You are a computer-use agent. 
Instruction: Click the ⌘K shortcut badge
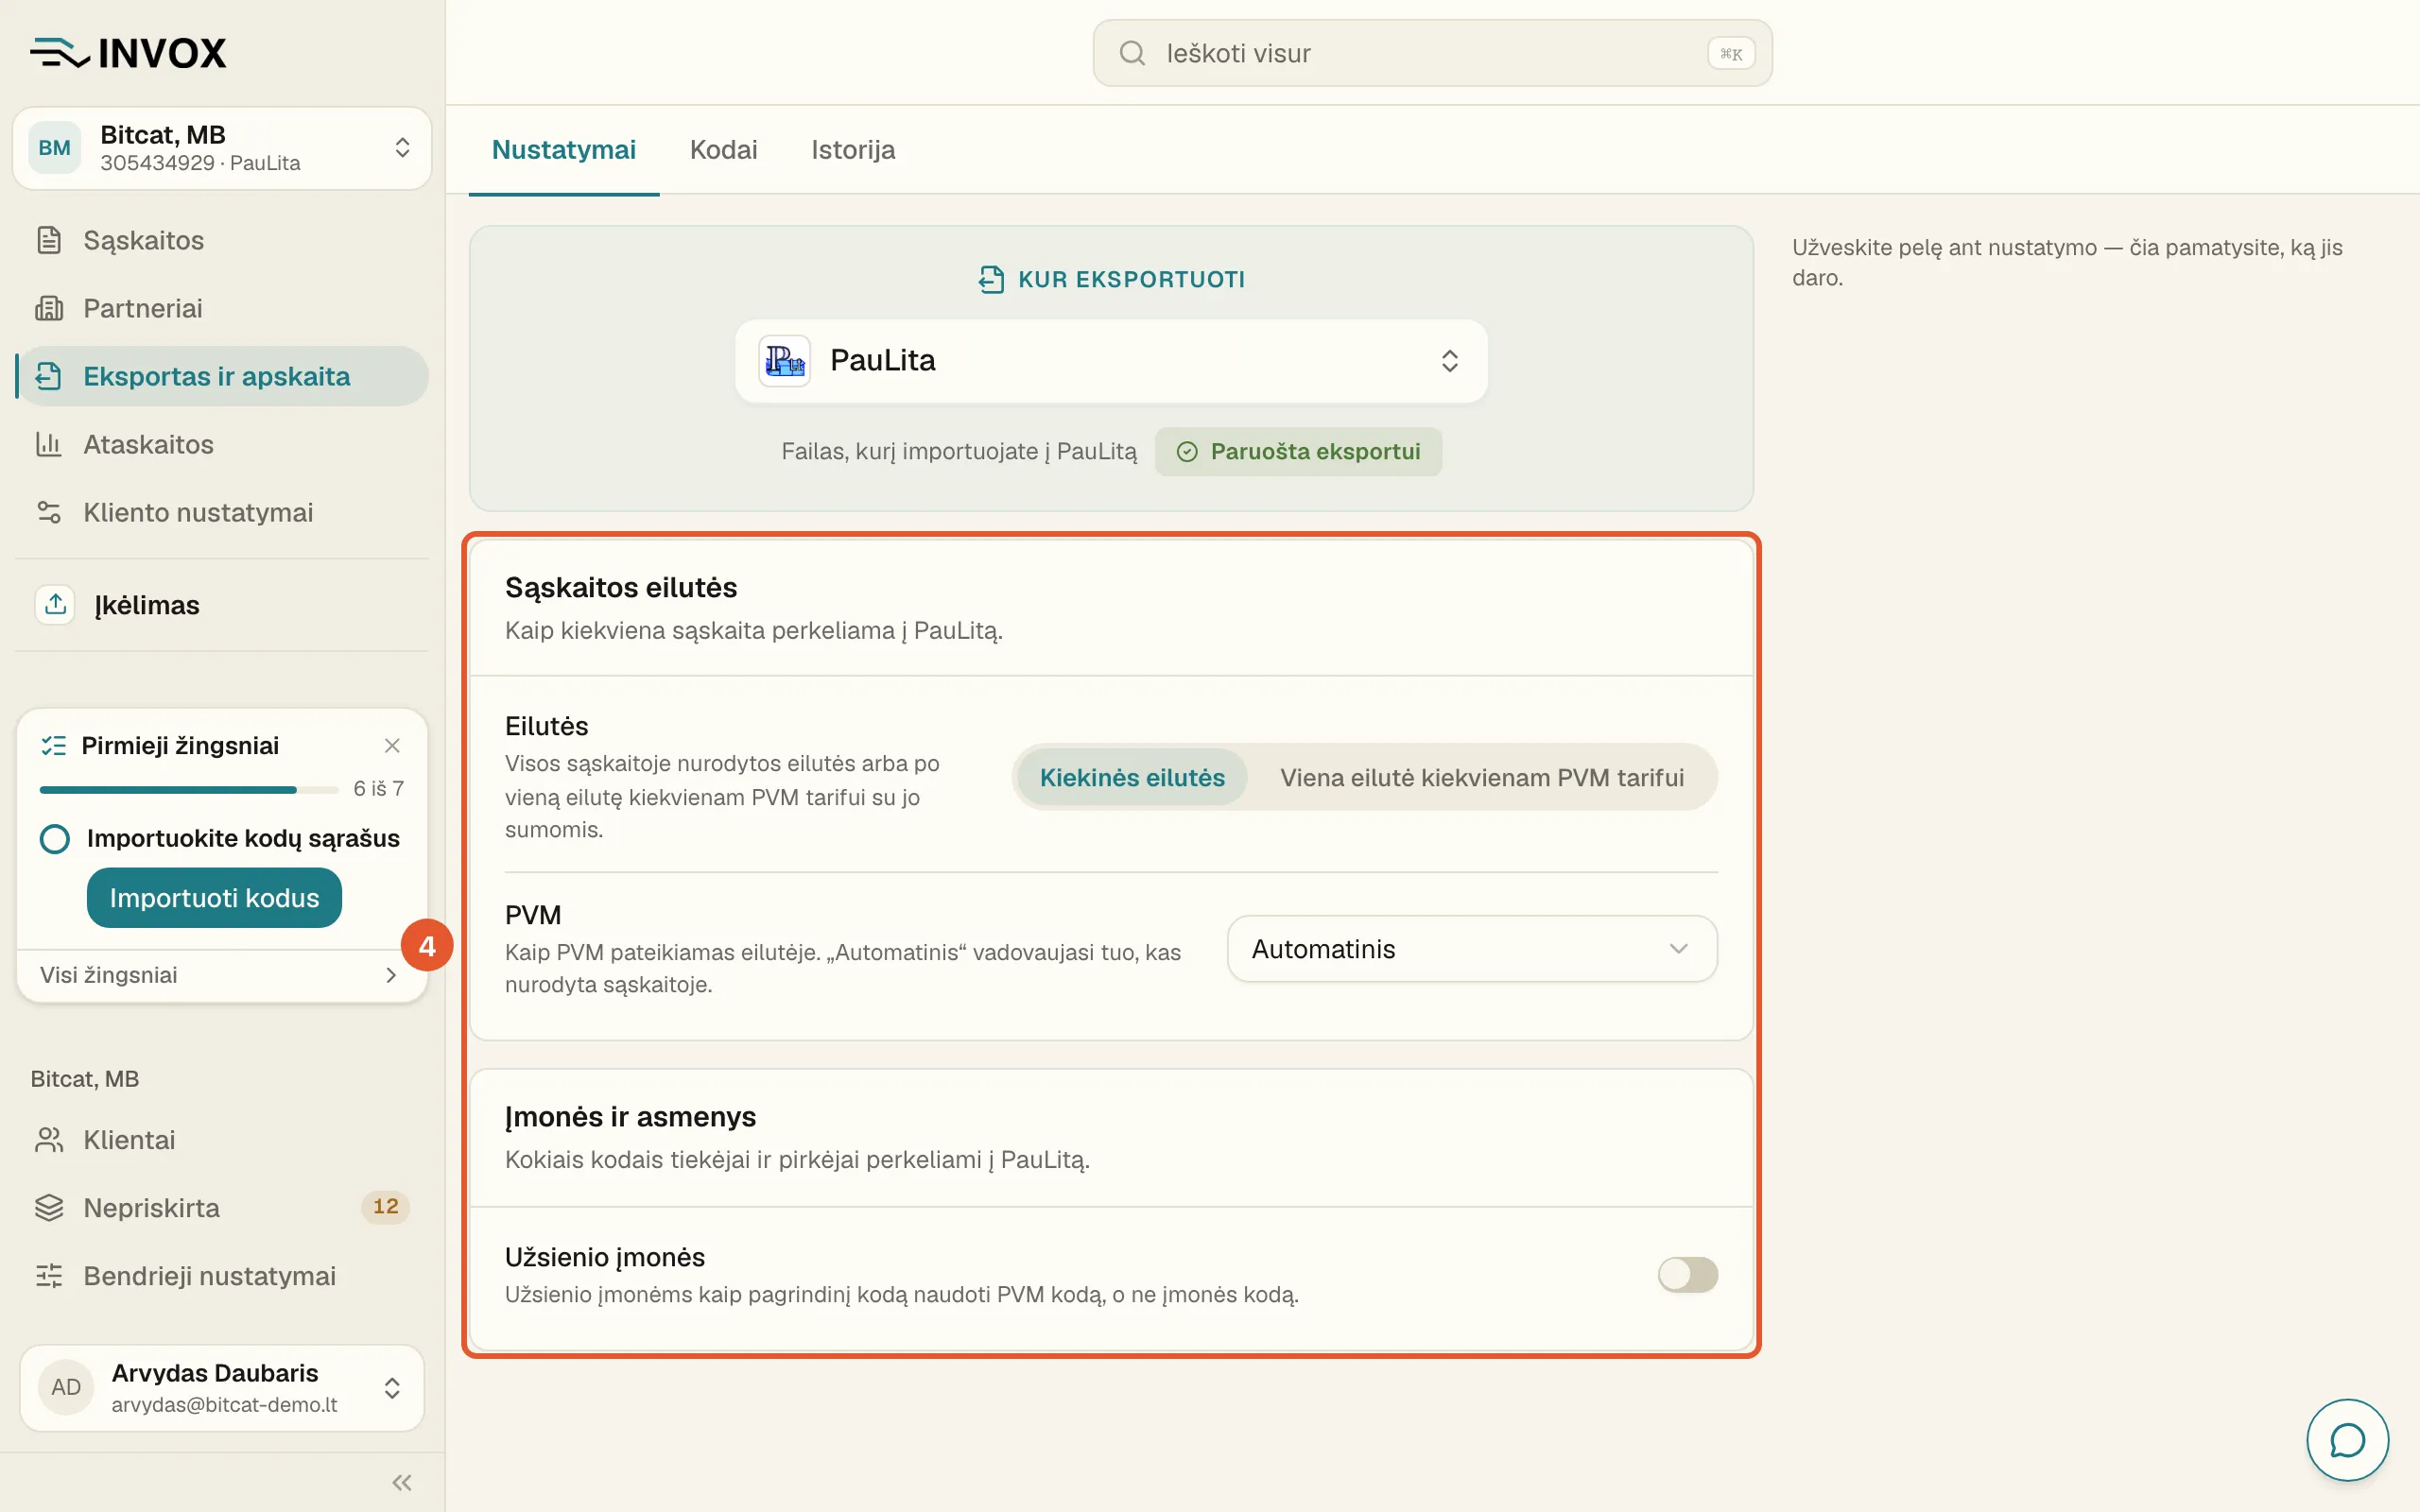click(x=1730, y=53)
